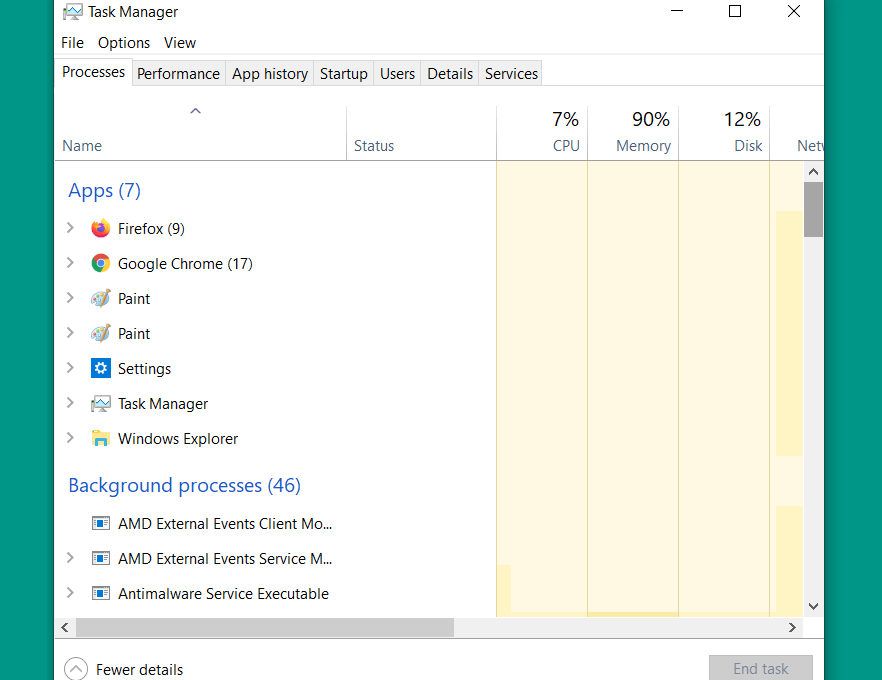
Task: Switch to the Services tab
Action: 511,74
